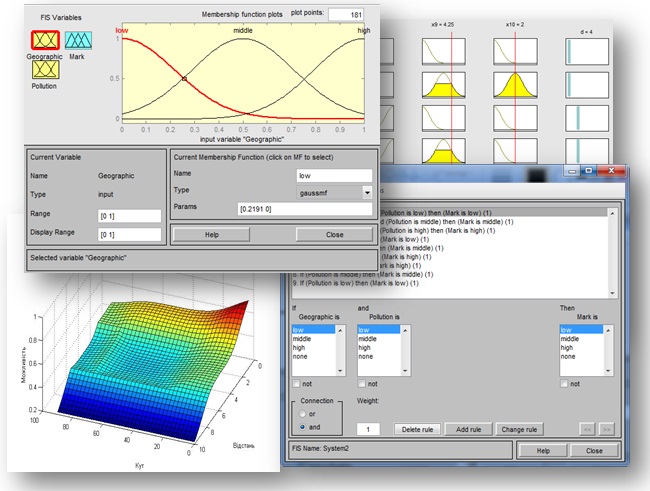The width and height of the screenshot is (650, 491).
Task: Select the Geographic input variable icon
Action: pos(44,40)
